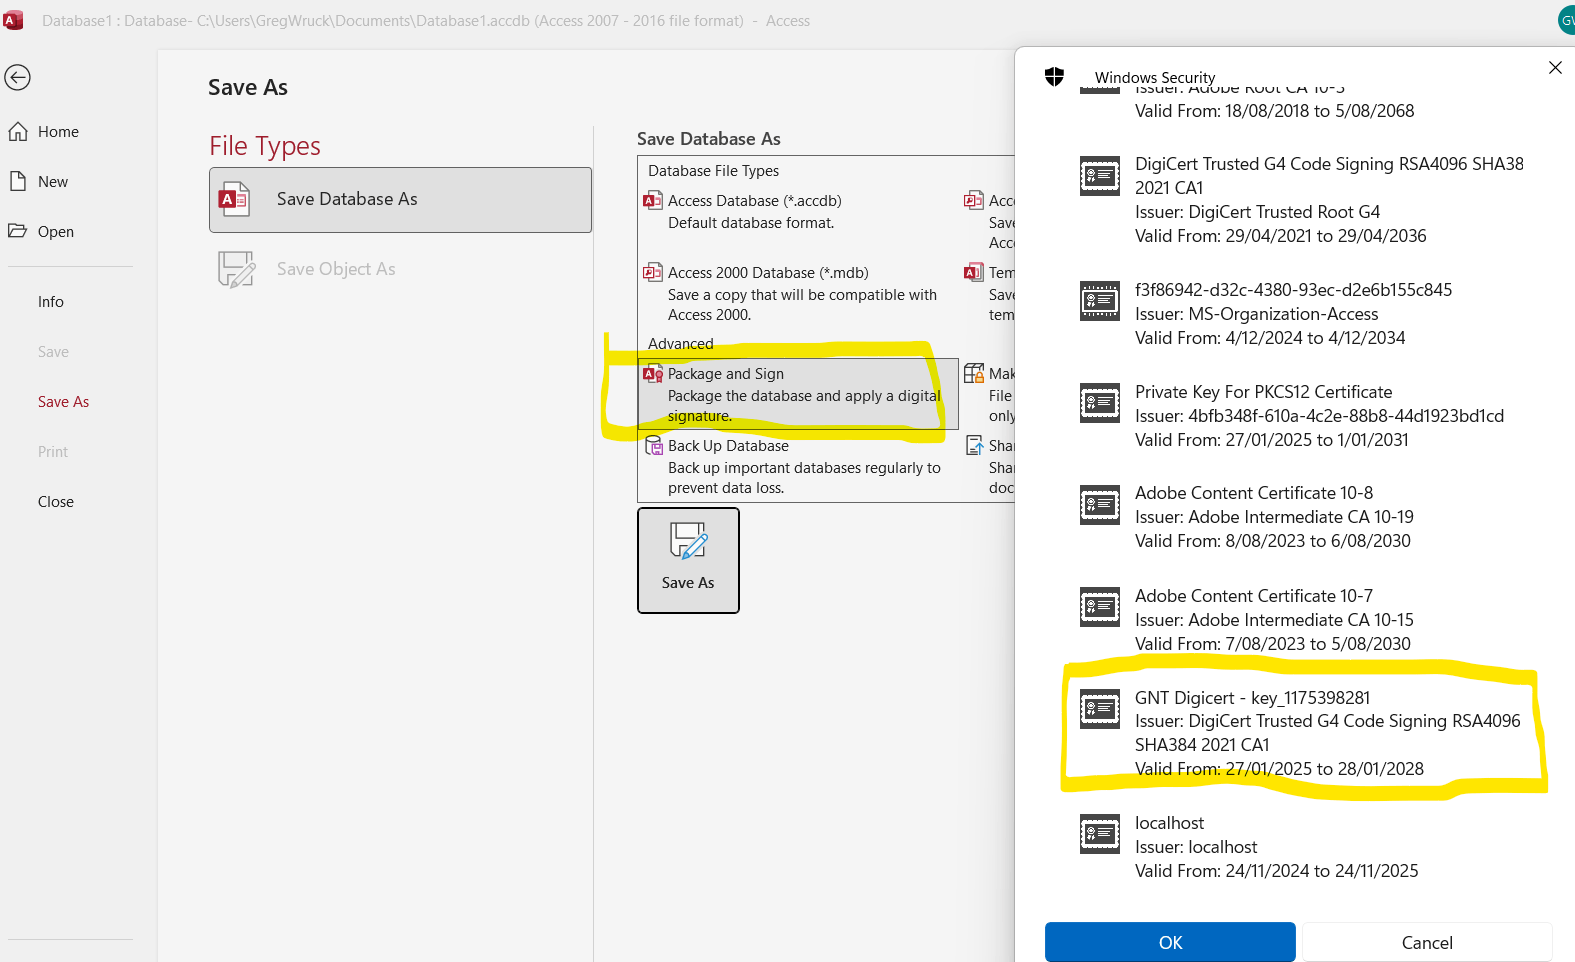Choose Close in the backstage sidebar
Viewport: 1575px width, 962px height.
(x=56, y=502)
